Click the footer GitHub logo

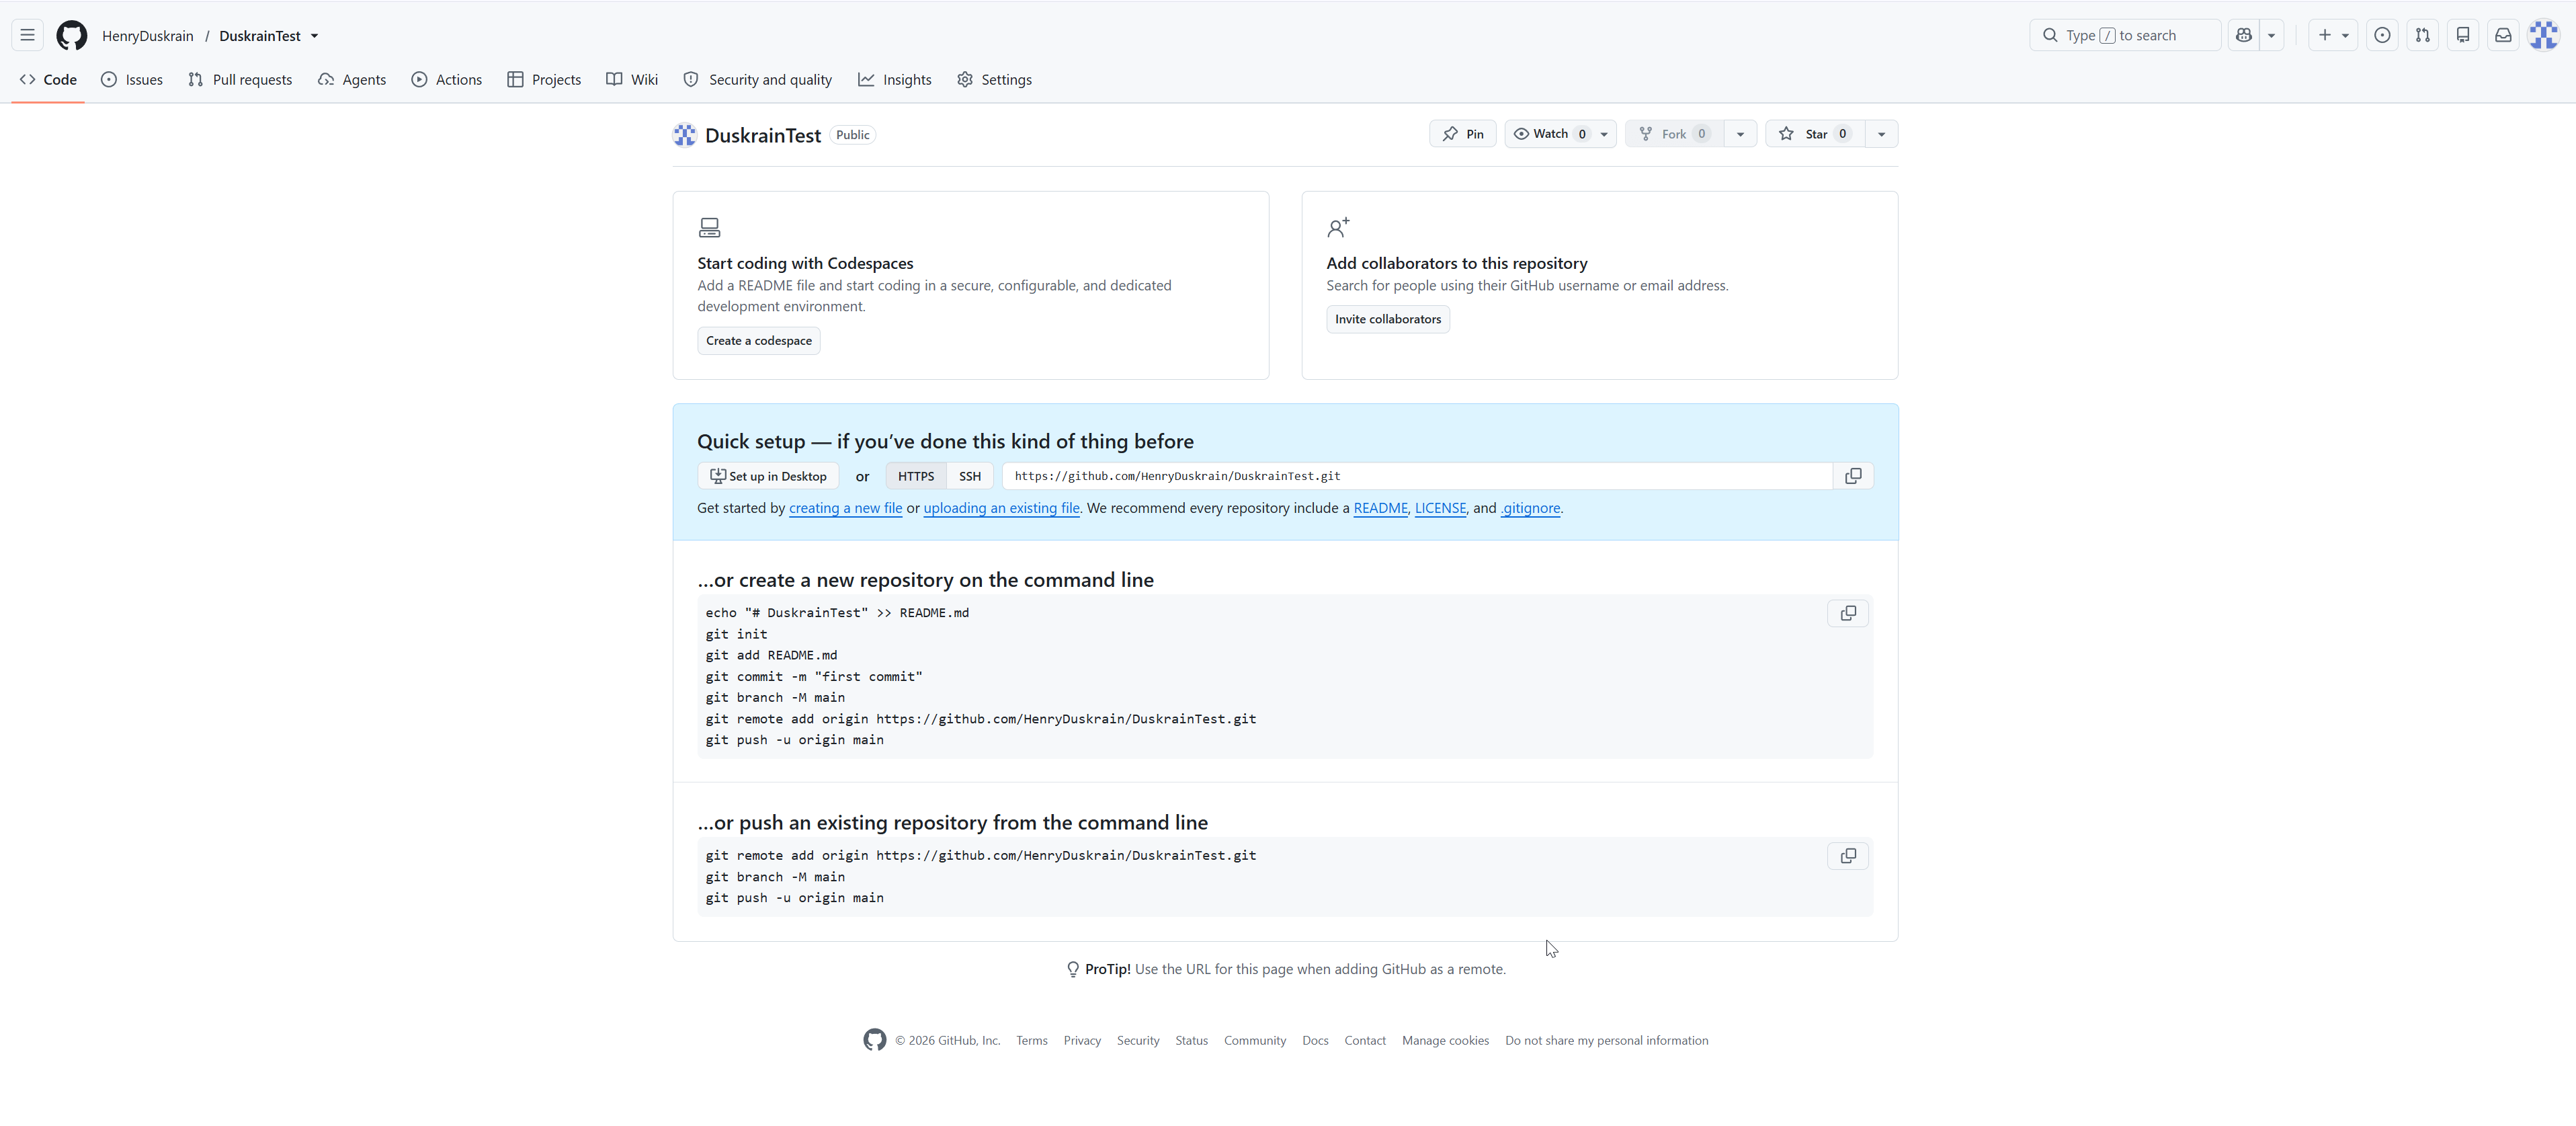[875, 1040]
